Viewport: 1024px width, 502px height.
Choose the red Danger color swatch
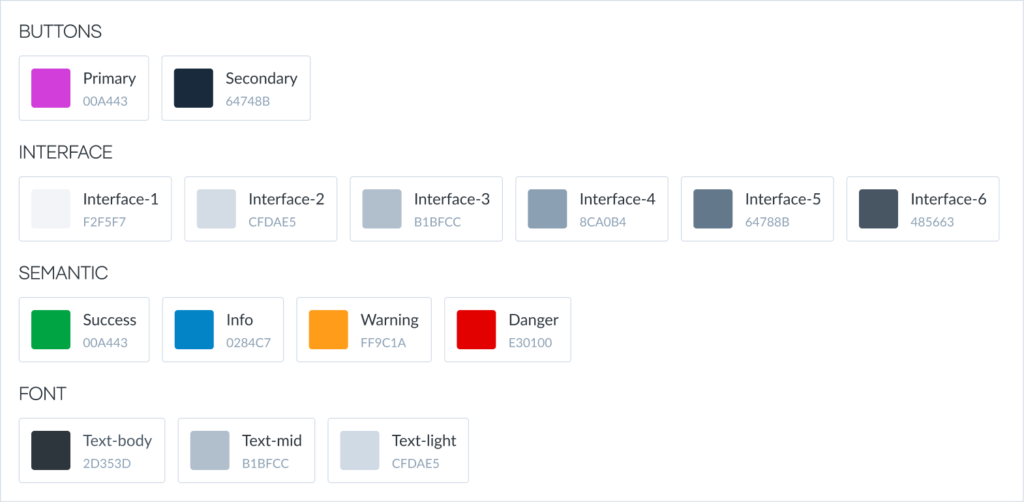click(x=476, y=330)
